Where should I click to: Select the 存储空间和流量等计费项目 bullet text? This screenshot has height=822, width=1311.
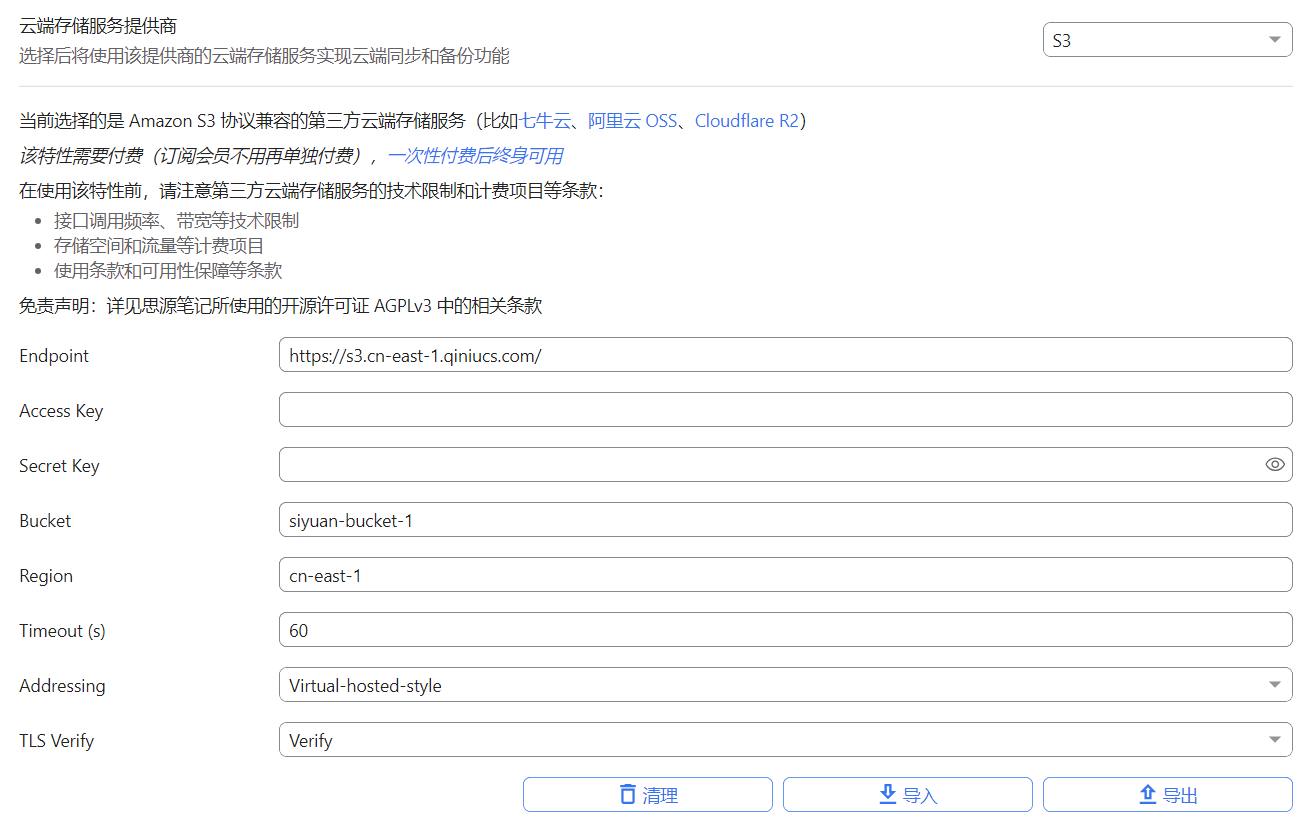click(159, 245)
